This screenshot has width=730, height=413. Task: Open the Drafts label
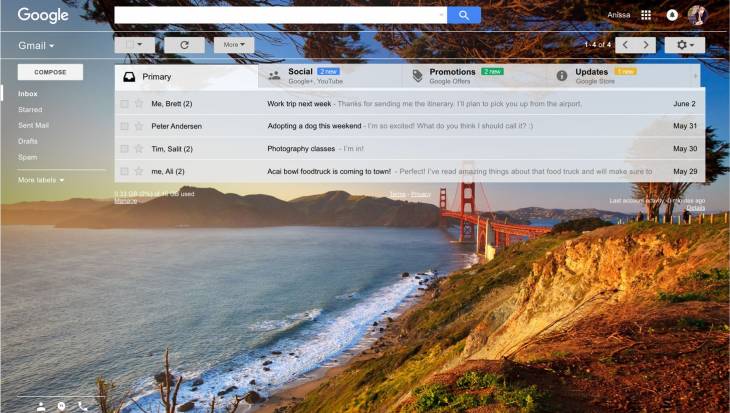click(x=27, y=141)
